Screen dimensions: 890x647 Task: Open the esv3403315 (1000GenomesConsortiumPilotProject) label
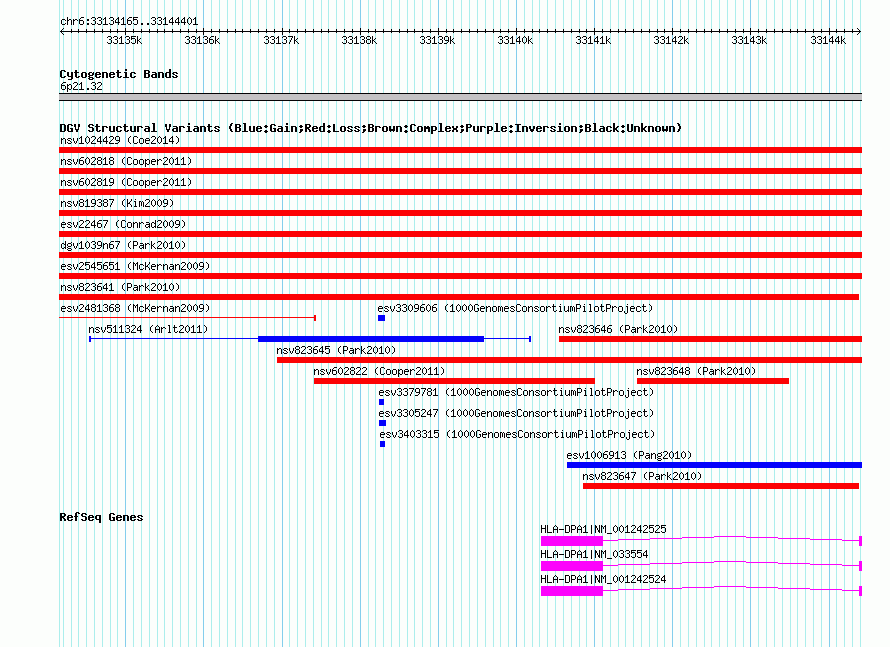pyautogui.click(x=518, y=434)
